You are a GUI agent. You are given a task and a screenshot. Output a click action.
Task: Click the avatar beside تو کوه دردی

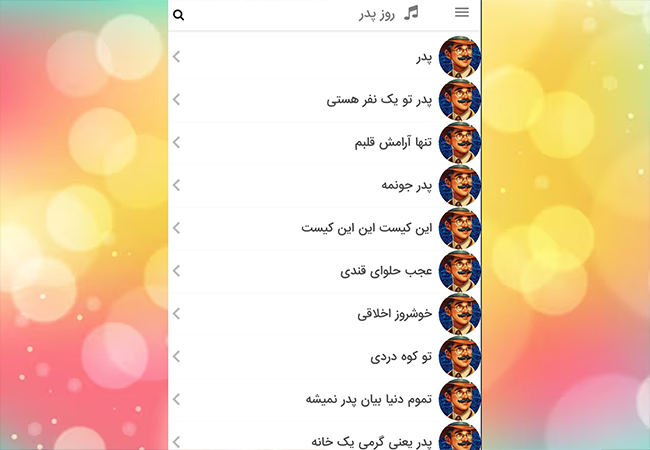pyautogui.click(x=459, y=357)
